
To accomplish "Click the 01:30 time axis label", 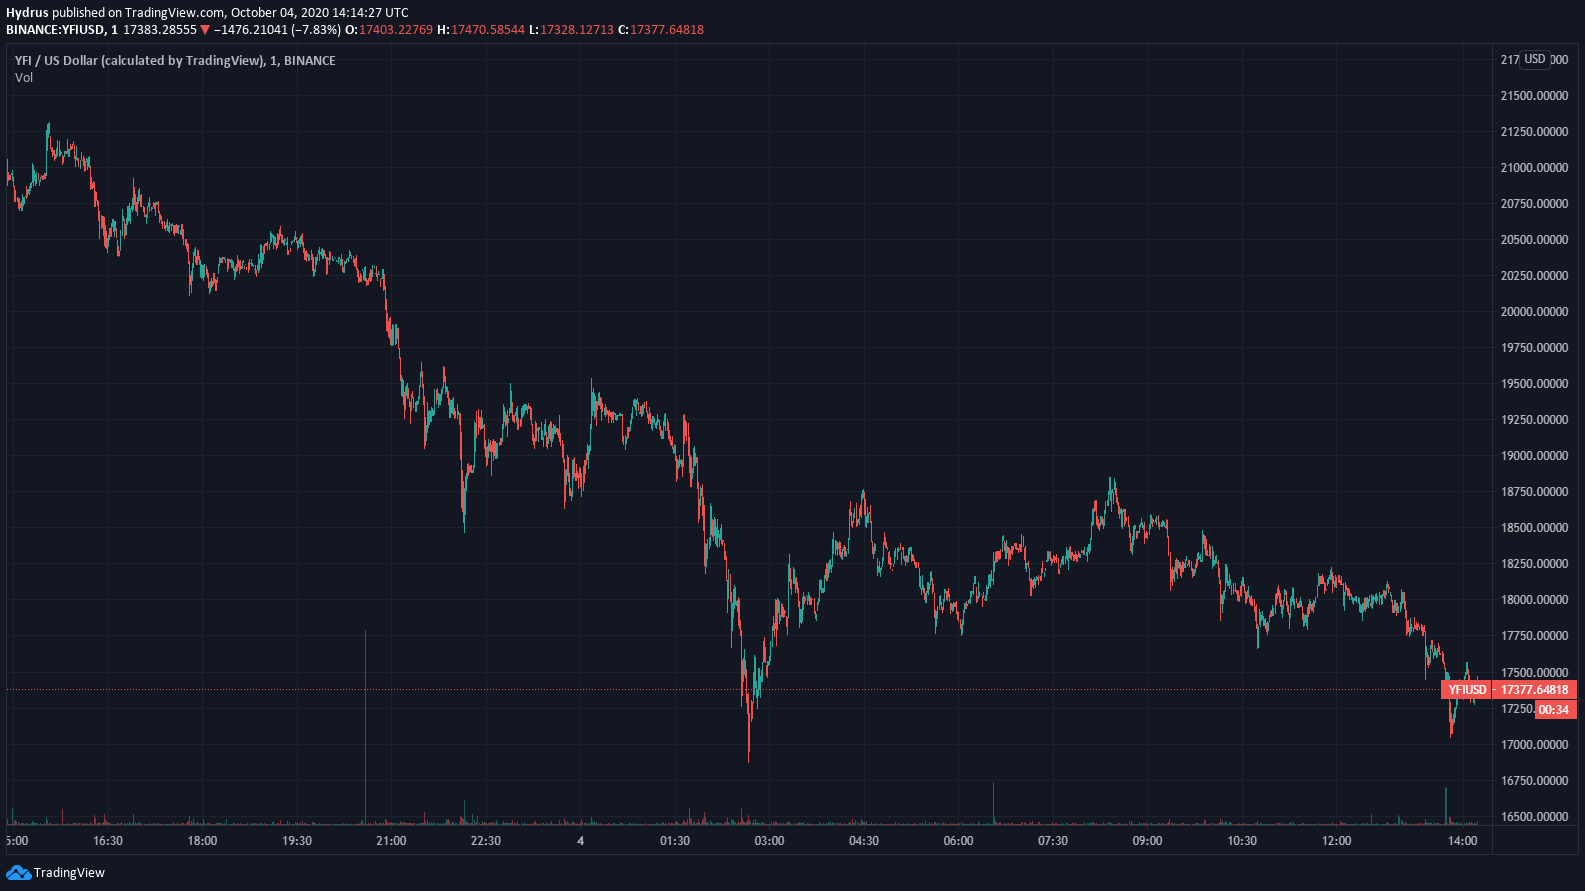I will click(x=675, y=841).
